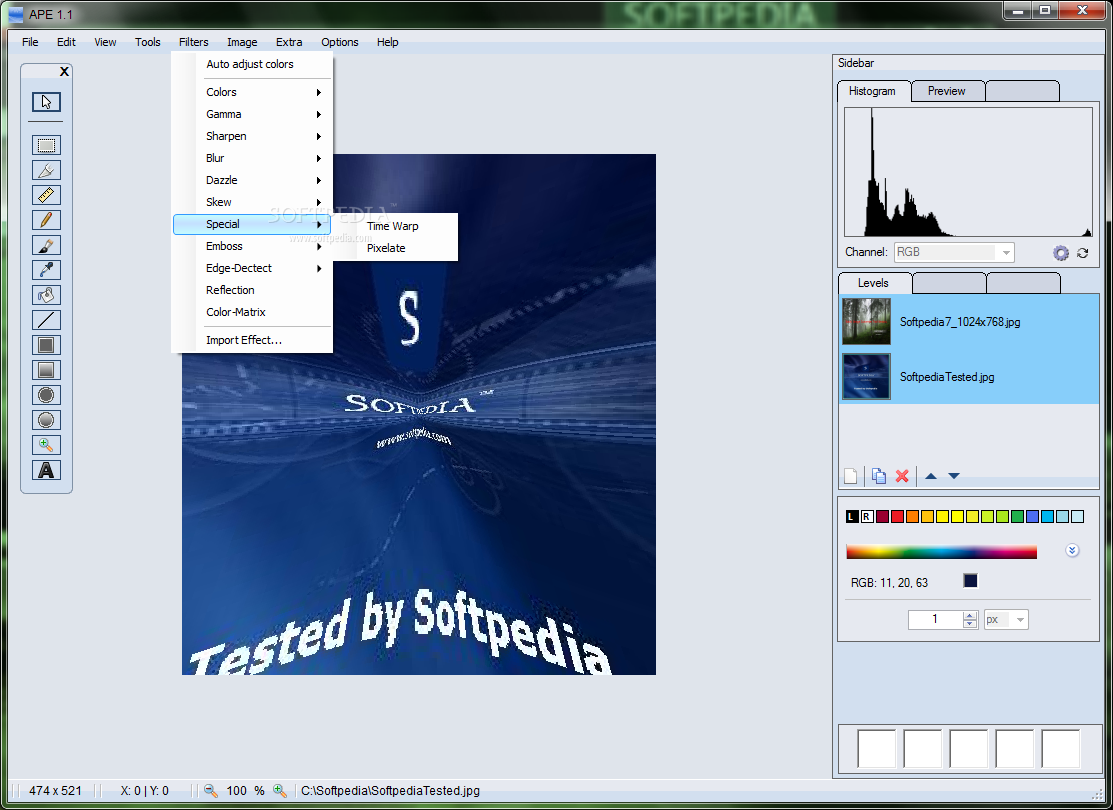Zoom in using status bar plus magnifier
This screenshot has width=1113, height=810.
click(x=280, y=790)
